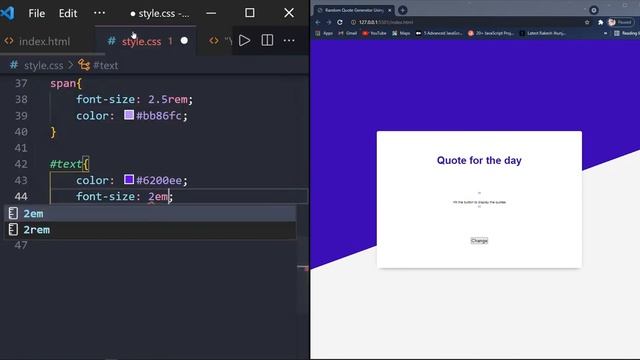Click the Change button in the browser page

pyautogui.click(x=479, y=241)
